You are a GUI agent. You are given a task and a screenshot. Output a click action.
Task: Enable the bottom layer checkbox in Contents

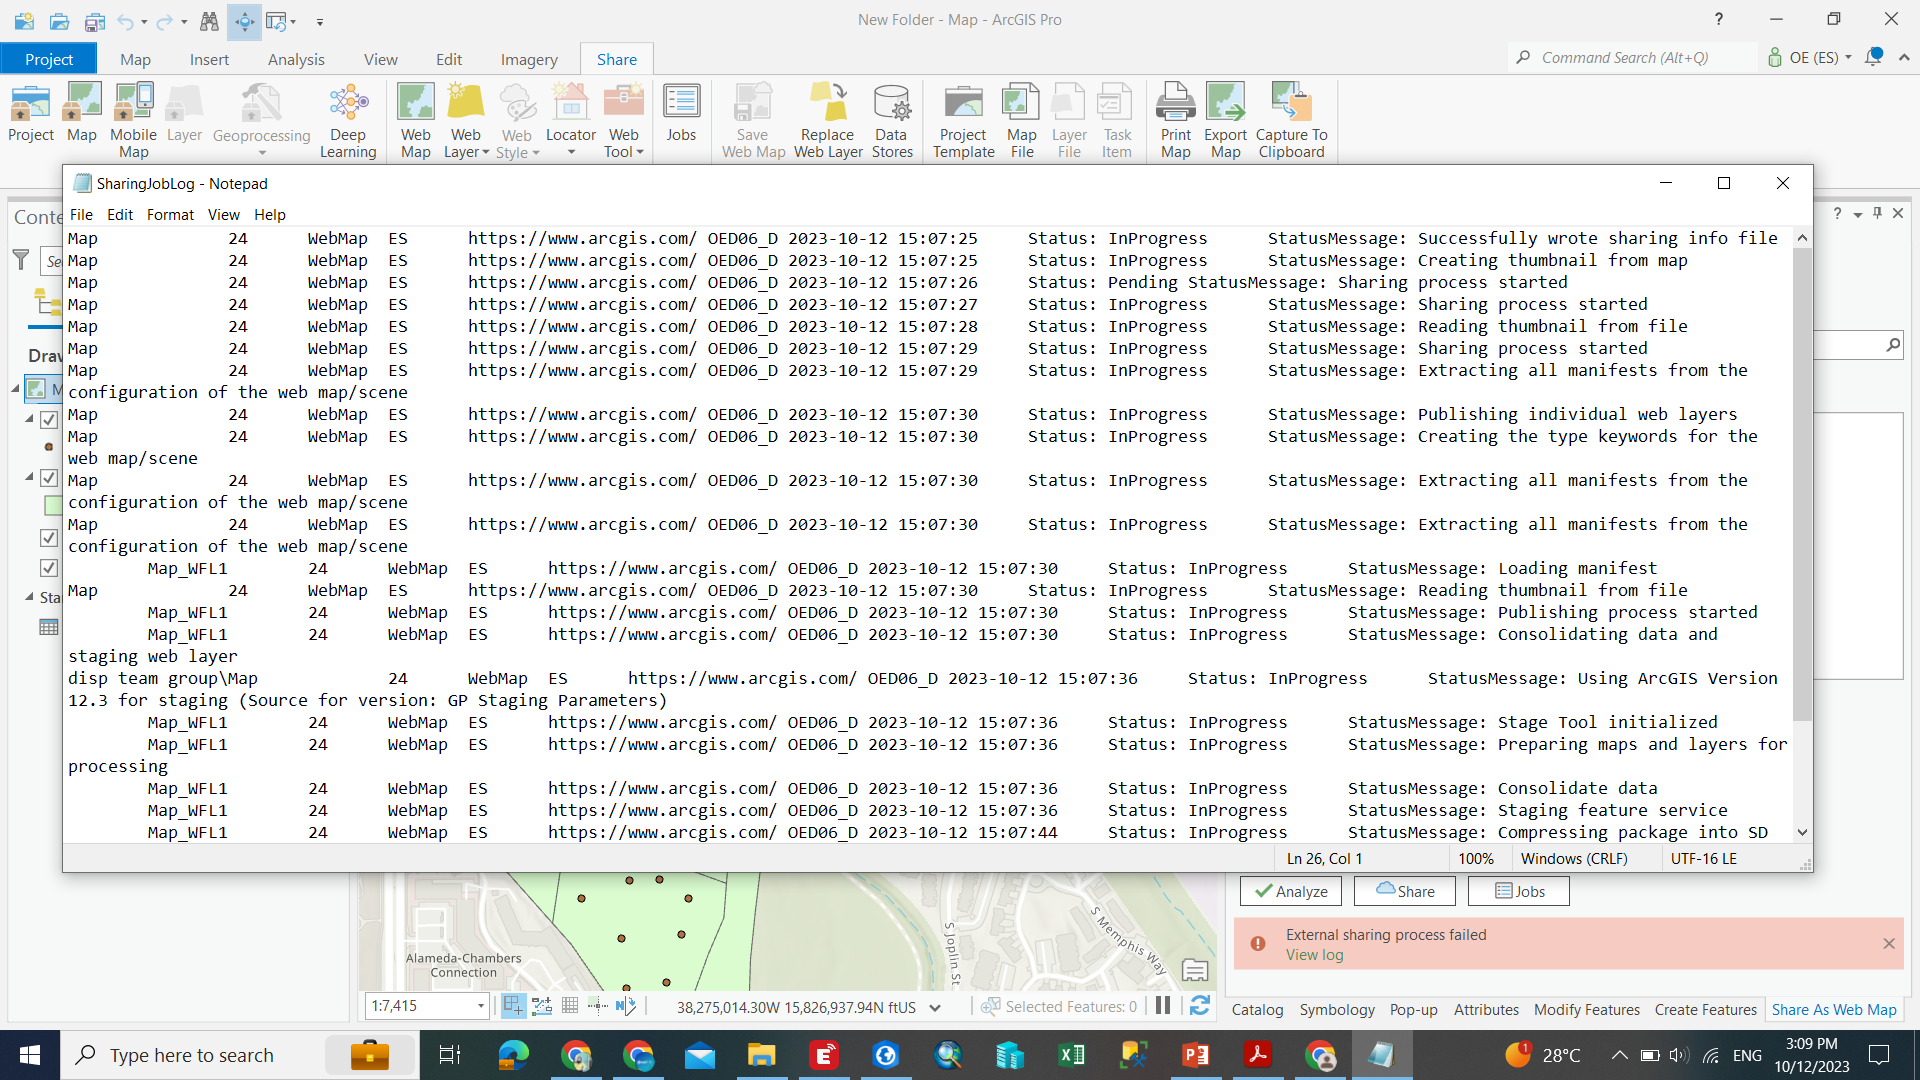pyautogui.click(x=49, y=567)
